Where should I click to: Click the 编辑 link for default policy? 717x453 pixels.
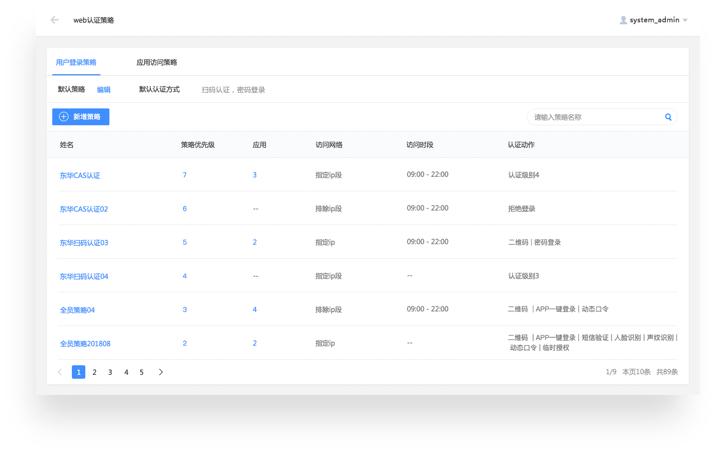(x=104, y=90)
